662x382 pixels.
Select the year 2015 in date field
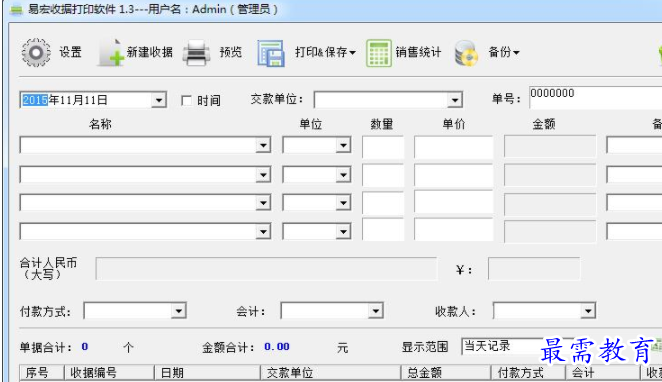(x=35, y=100)
